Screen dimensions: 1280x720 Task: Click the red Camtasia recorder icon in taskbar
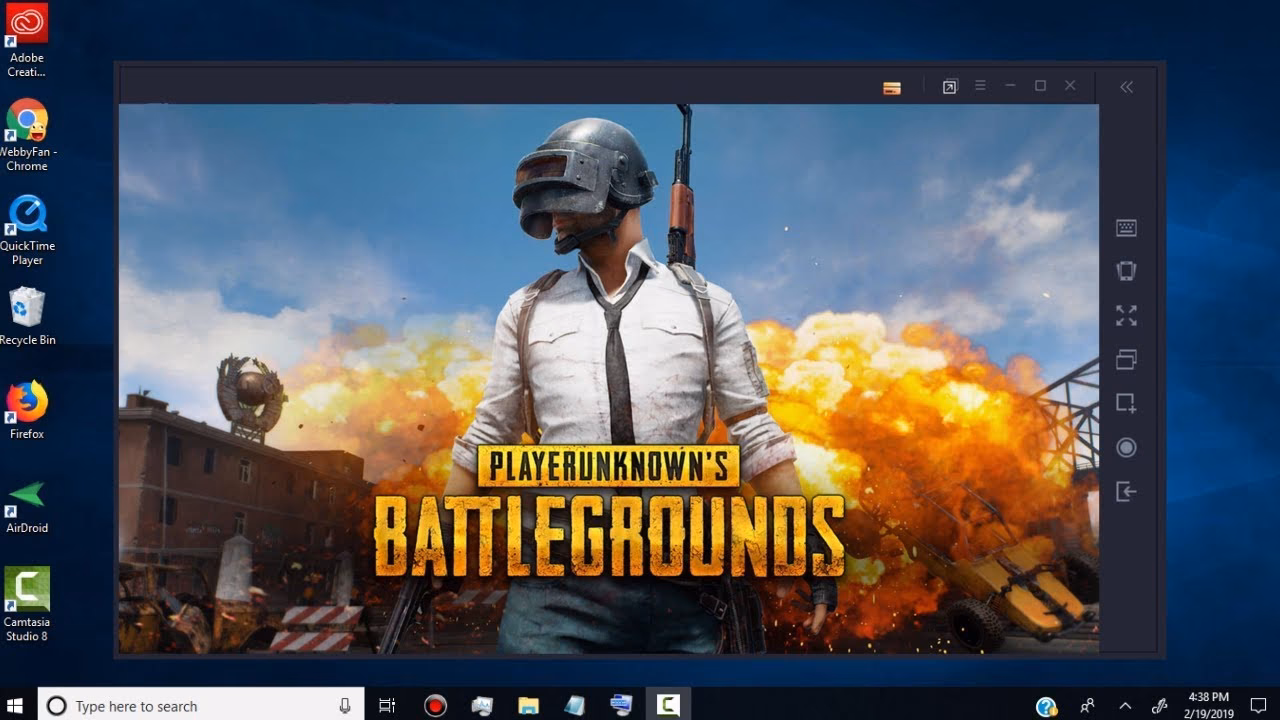coord(435,705)
